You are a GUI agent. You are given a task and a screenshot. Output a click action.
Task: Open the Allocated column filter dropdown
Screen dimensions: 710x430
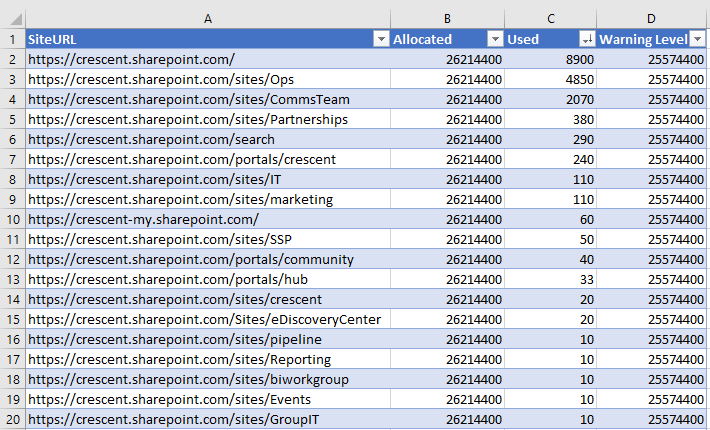click(495, 39)
